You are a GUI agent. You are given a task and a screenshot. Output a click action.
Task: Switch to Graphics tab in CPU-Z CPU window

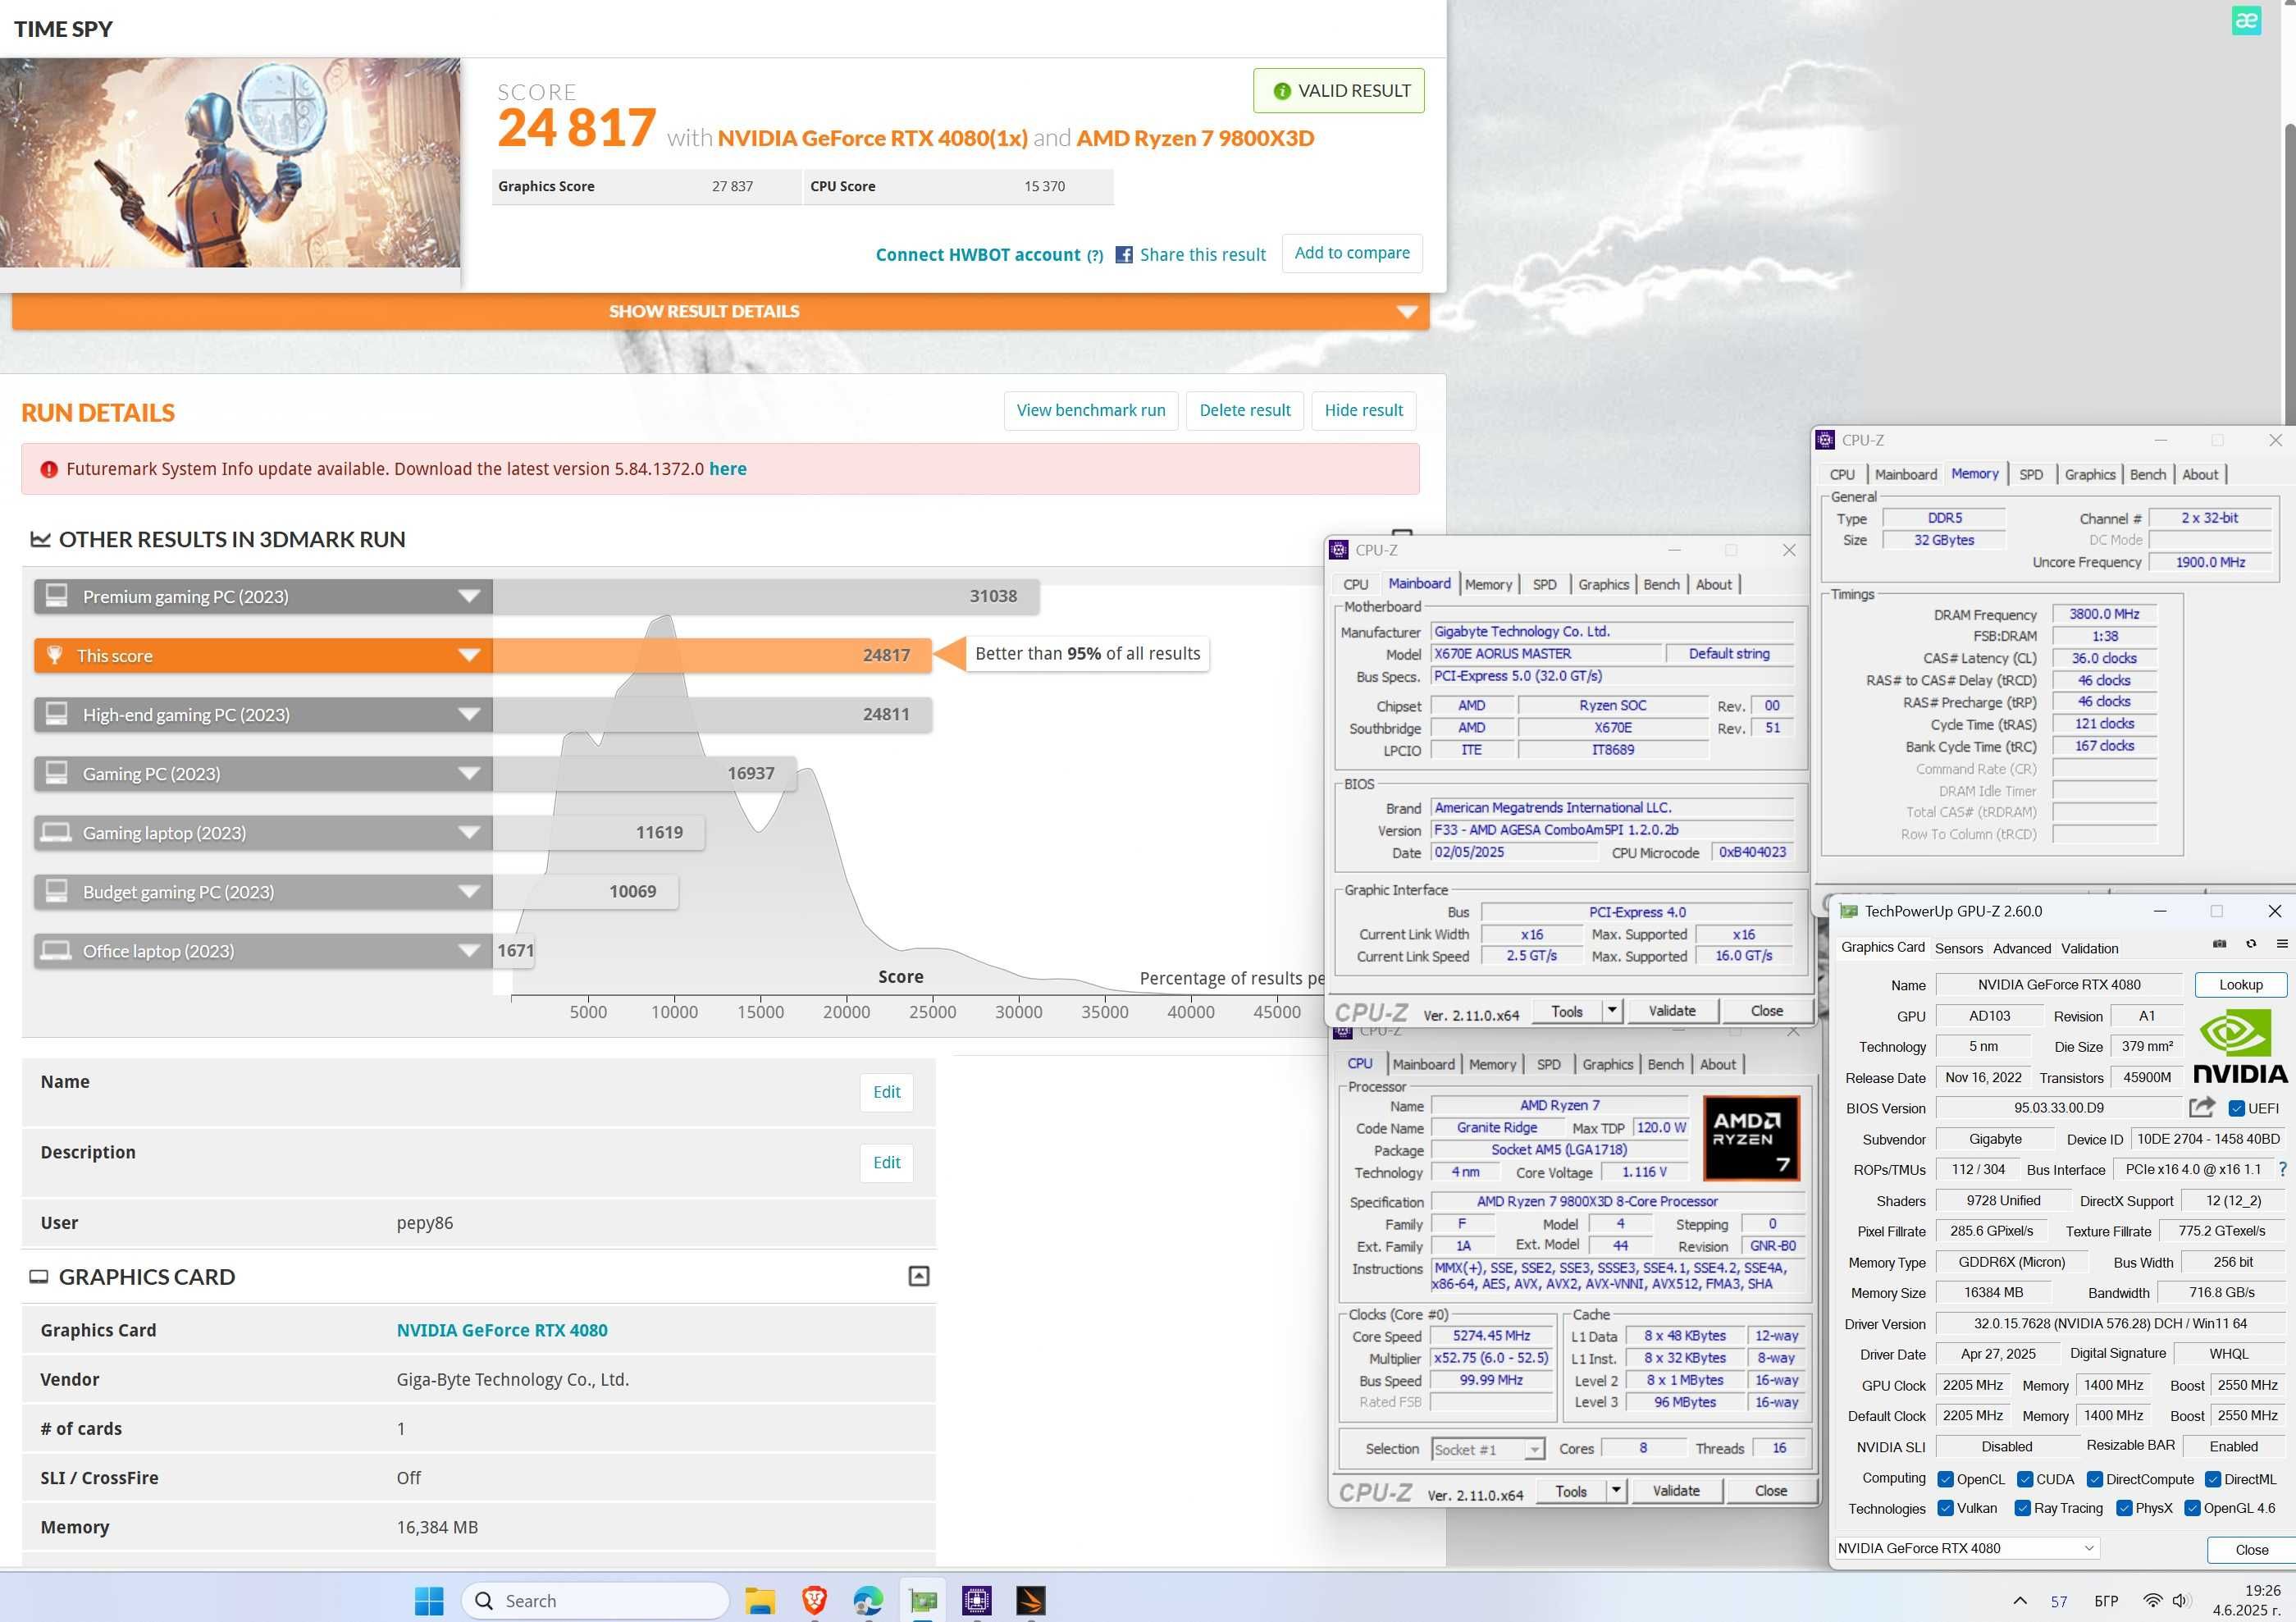(1607, 1064)
